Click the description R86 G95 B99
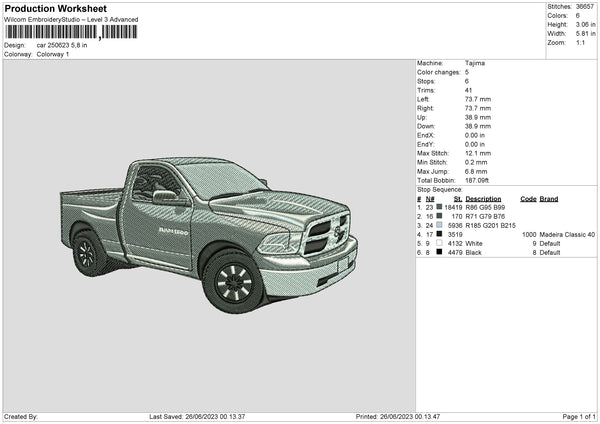Viewport: 600px width, 424px height. point(485,207)
